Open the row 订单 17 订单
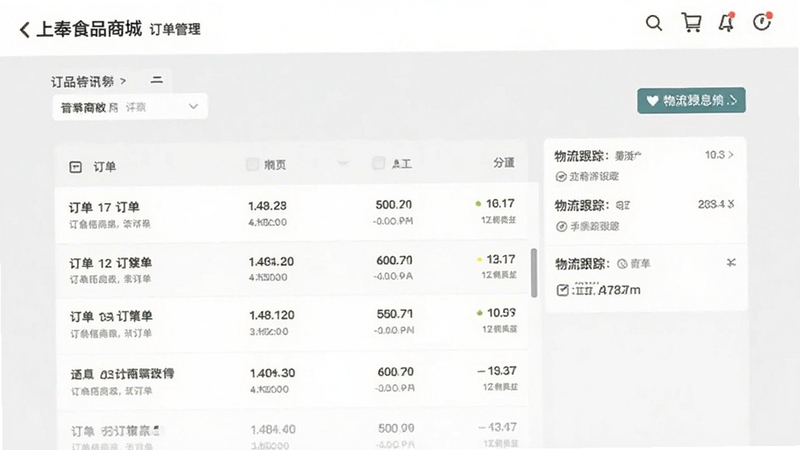Image resolution: width=800 pixels, height=450 pixels. 291,213
